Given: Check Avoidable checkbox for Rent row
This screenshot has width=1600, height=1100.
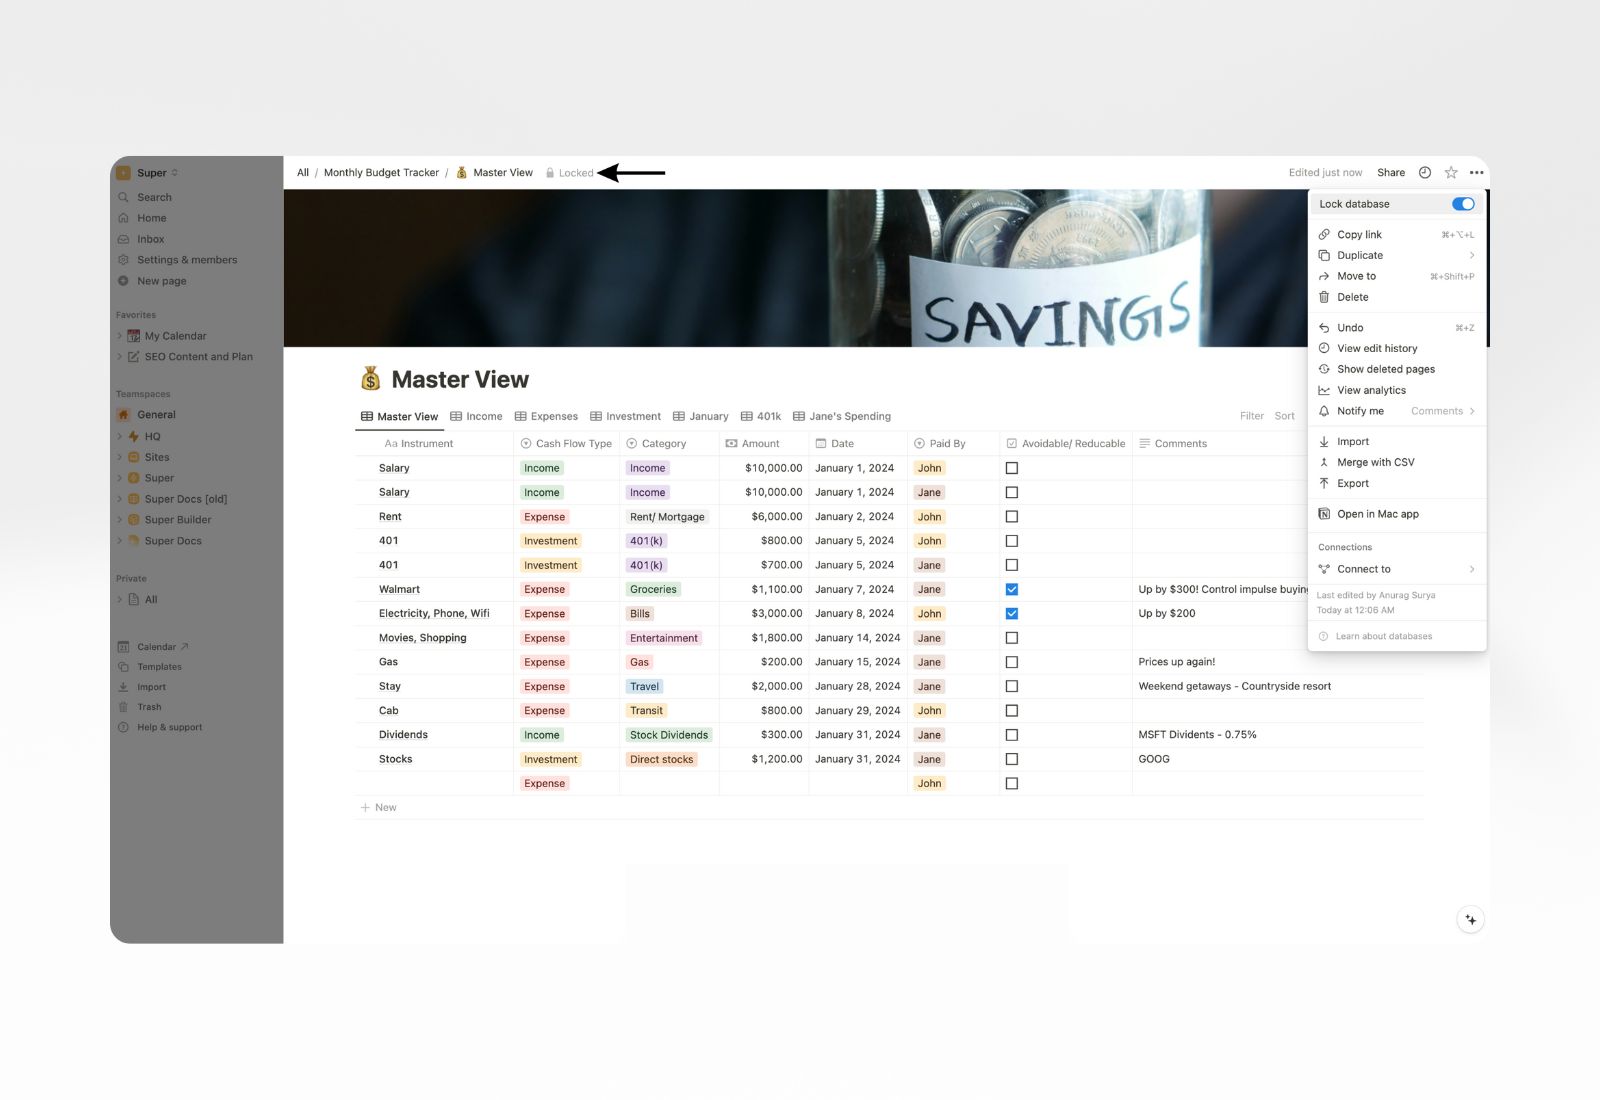Looking at the screenshot, I should (1012, 517).
